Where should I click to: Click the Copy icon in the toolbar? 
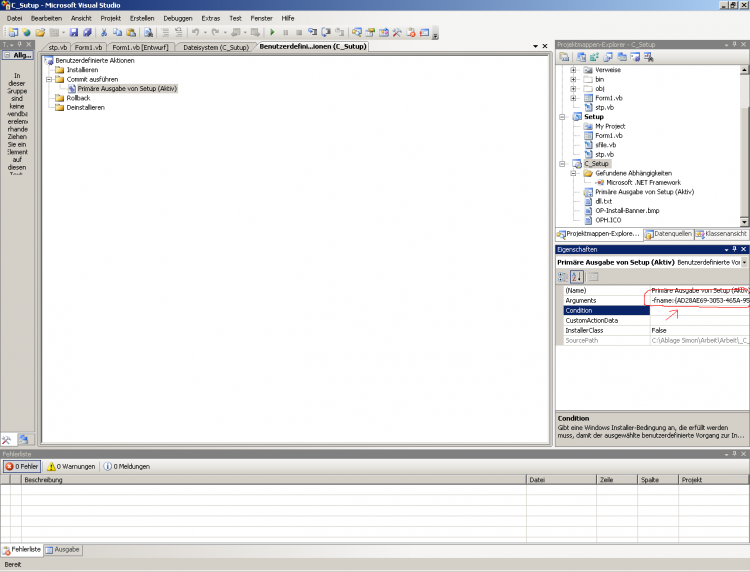pos(117,33)
